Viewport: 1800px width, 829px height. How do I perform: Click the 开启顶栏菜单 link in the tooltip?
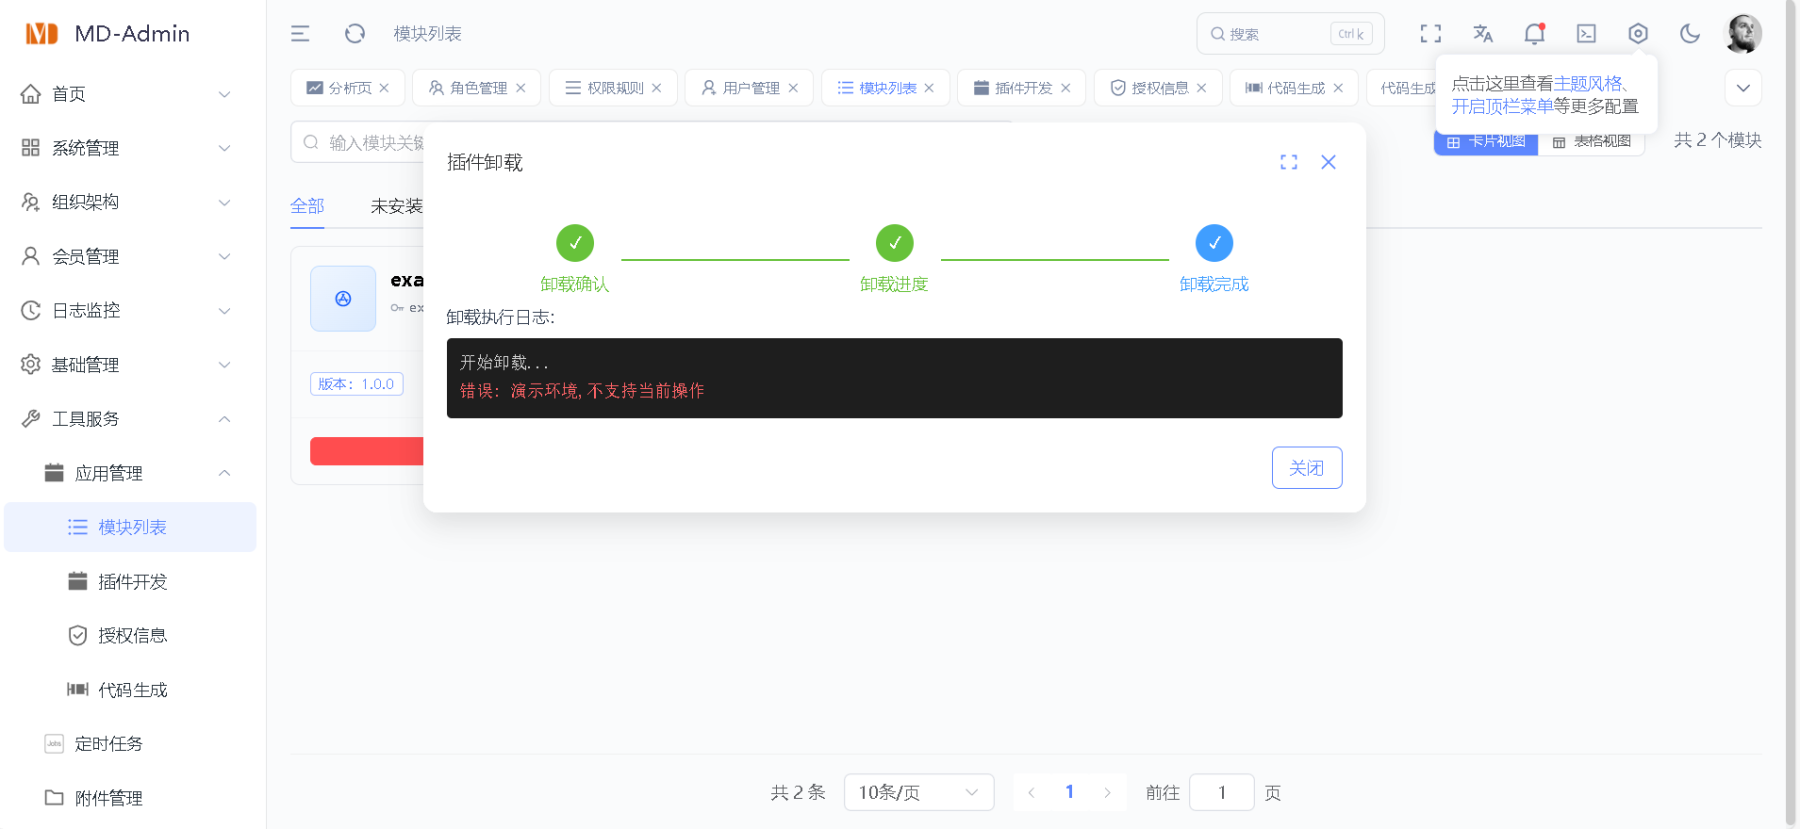[x=1502, y=106]
